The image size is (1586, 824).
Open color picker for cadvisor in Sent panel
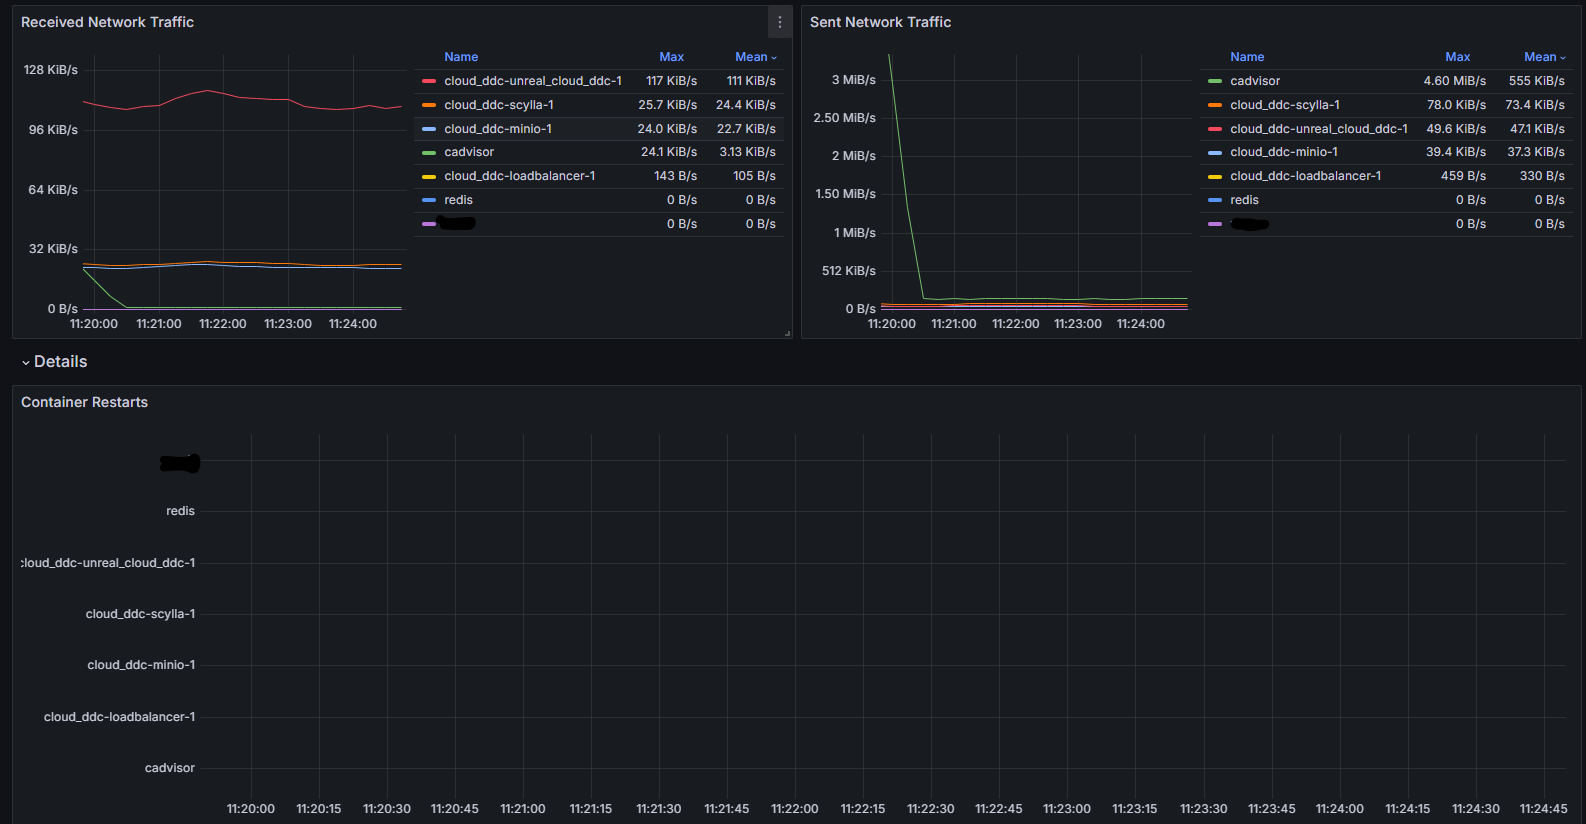[x=1215, y=81]
